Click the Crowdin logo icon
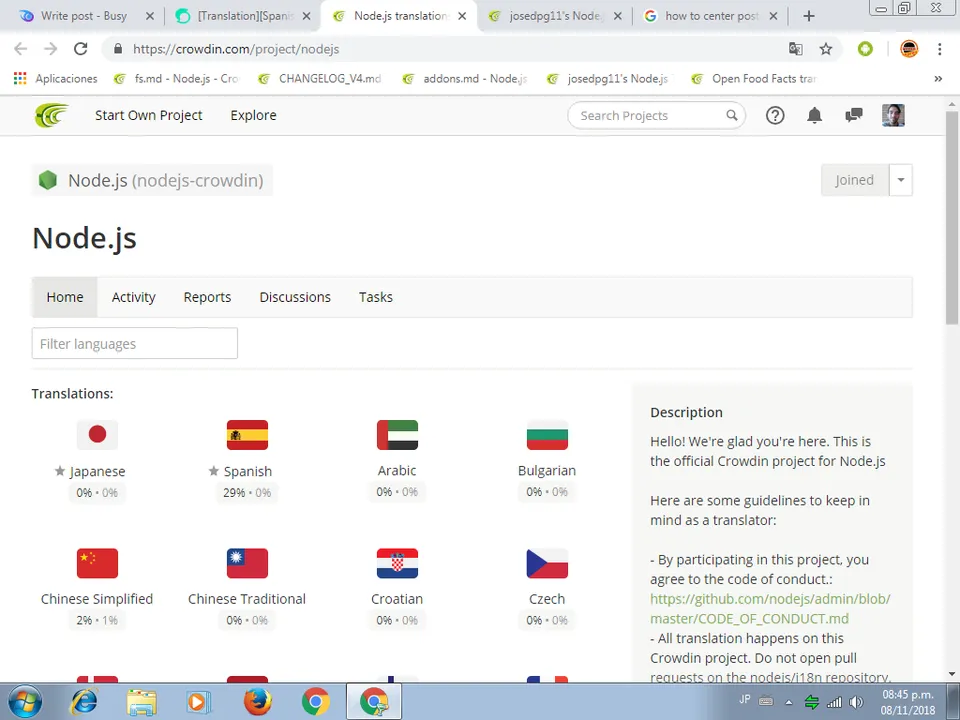This screenshot has width=960, height=720. point(51,115)
